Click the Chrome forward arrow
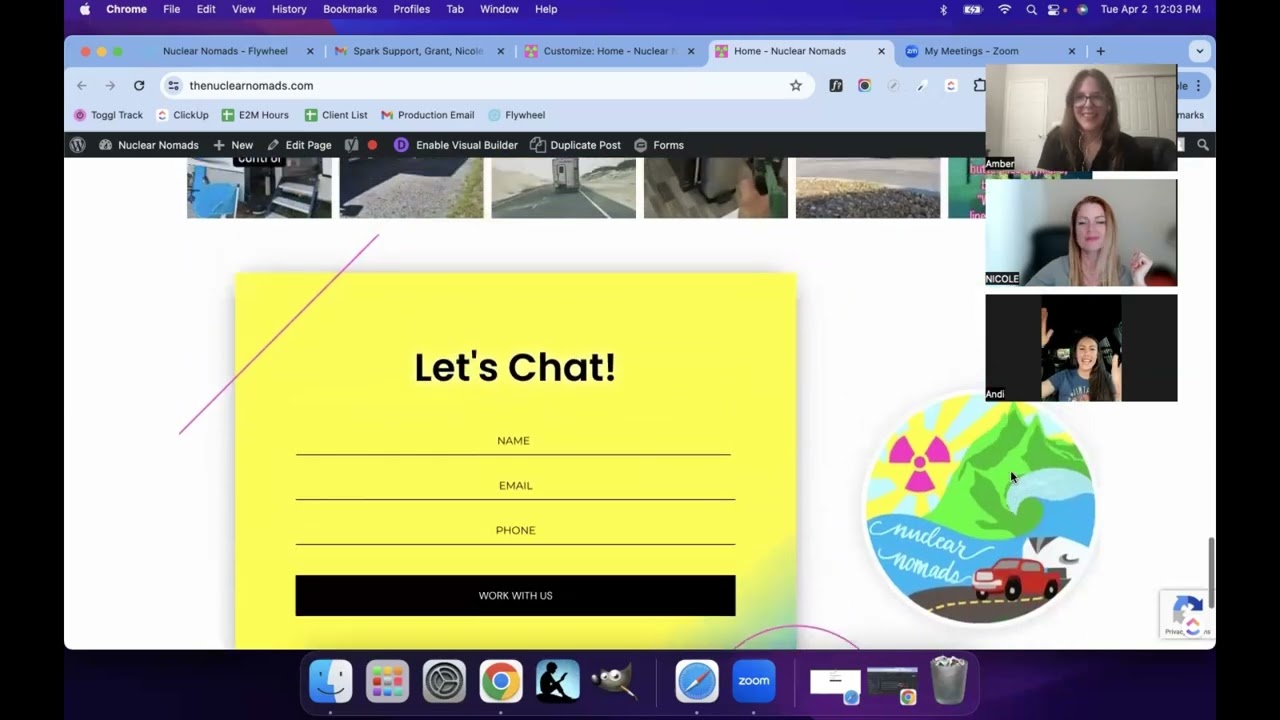This screenshot has width=1280, height=720. [x=110, y=86]
